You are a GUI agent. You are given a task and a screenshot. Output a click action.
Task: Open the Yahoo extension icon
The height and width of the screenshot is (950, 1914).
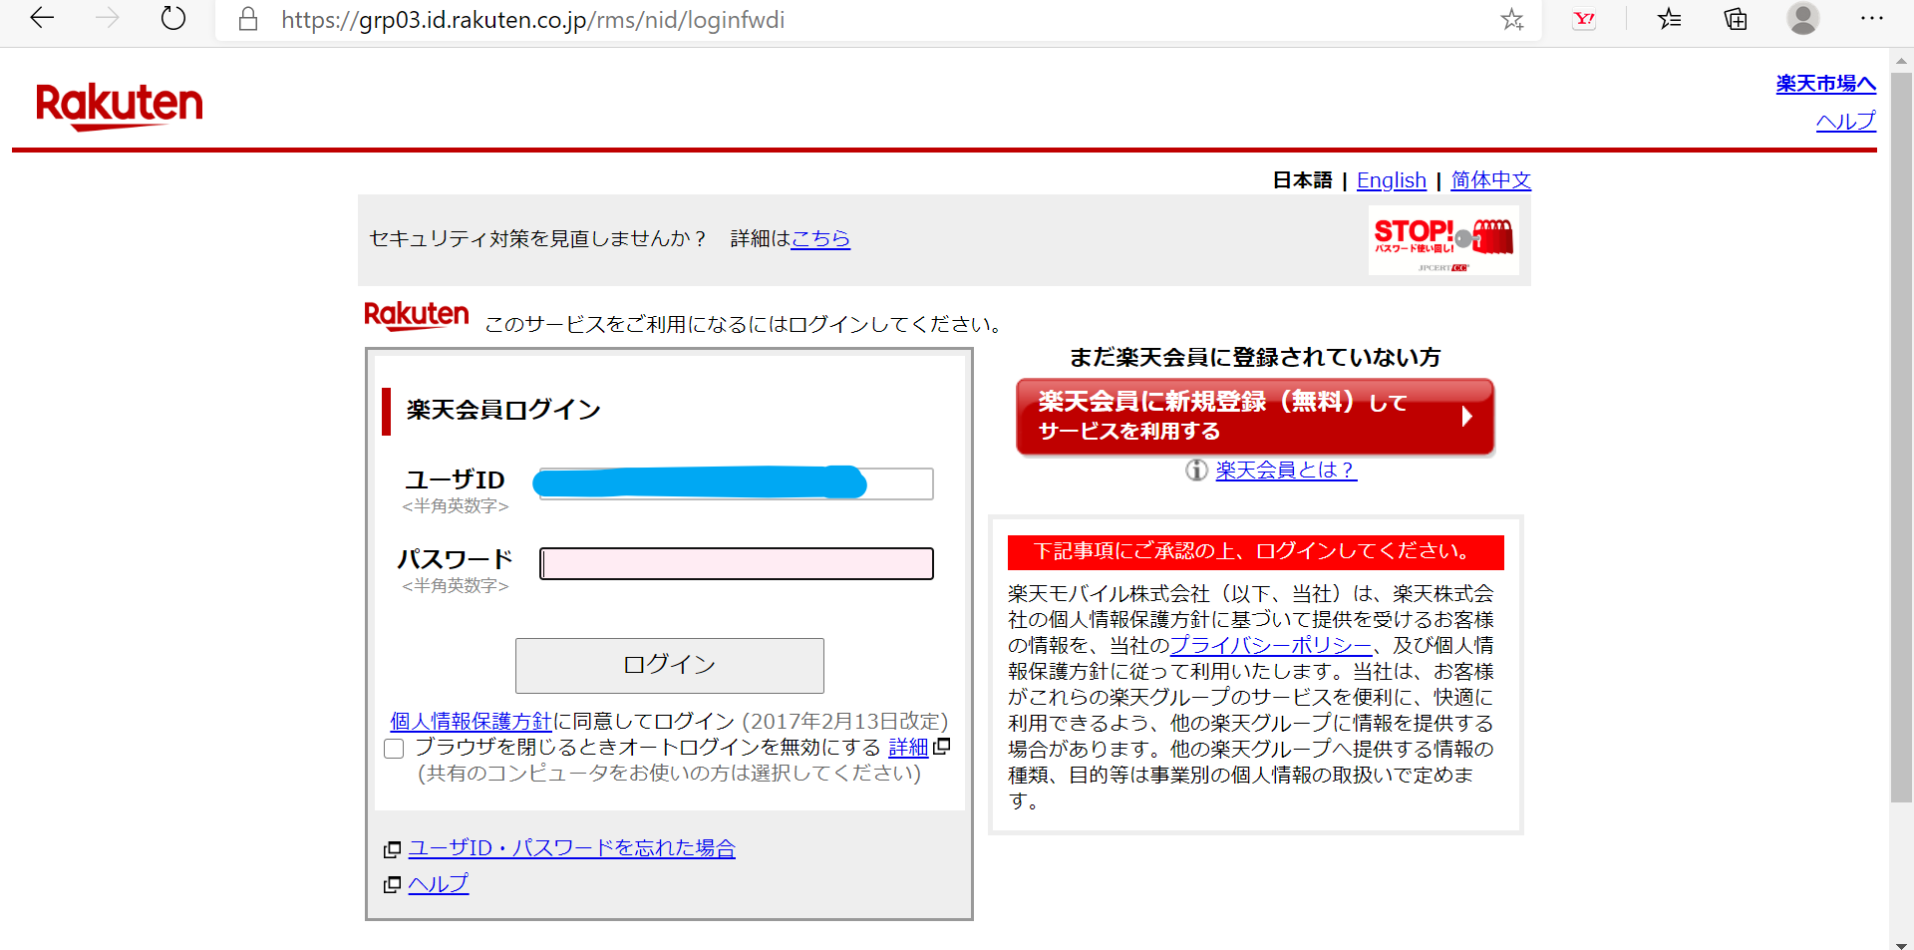click(1584, 19)
